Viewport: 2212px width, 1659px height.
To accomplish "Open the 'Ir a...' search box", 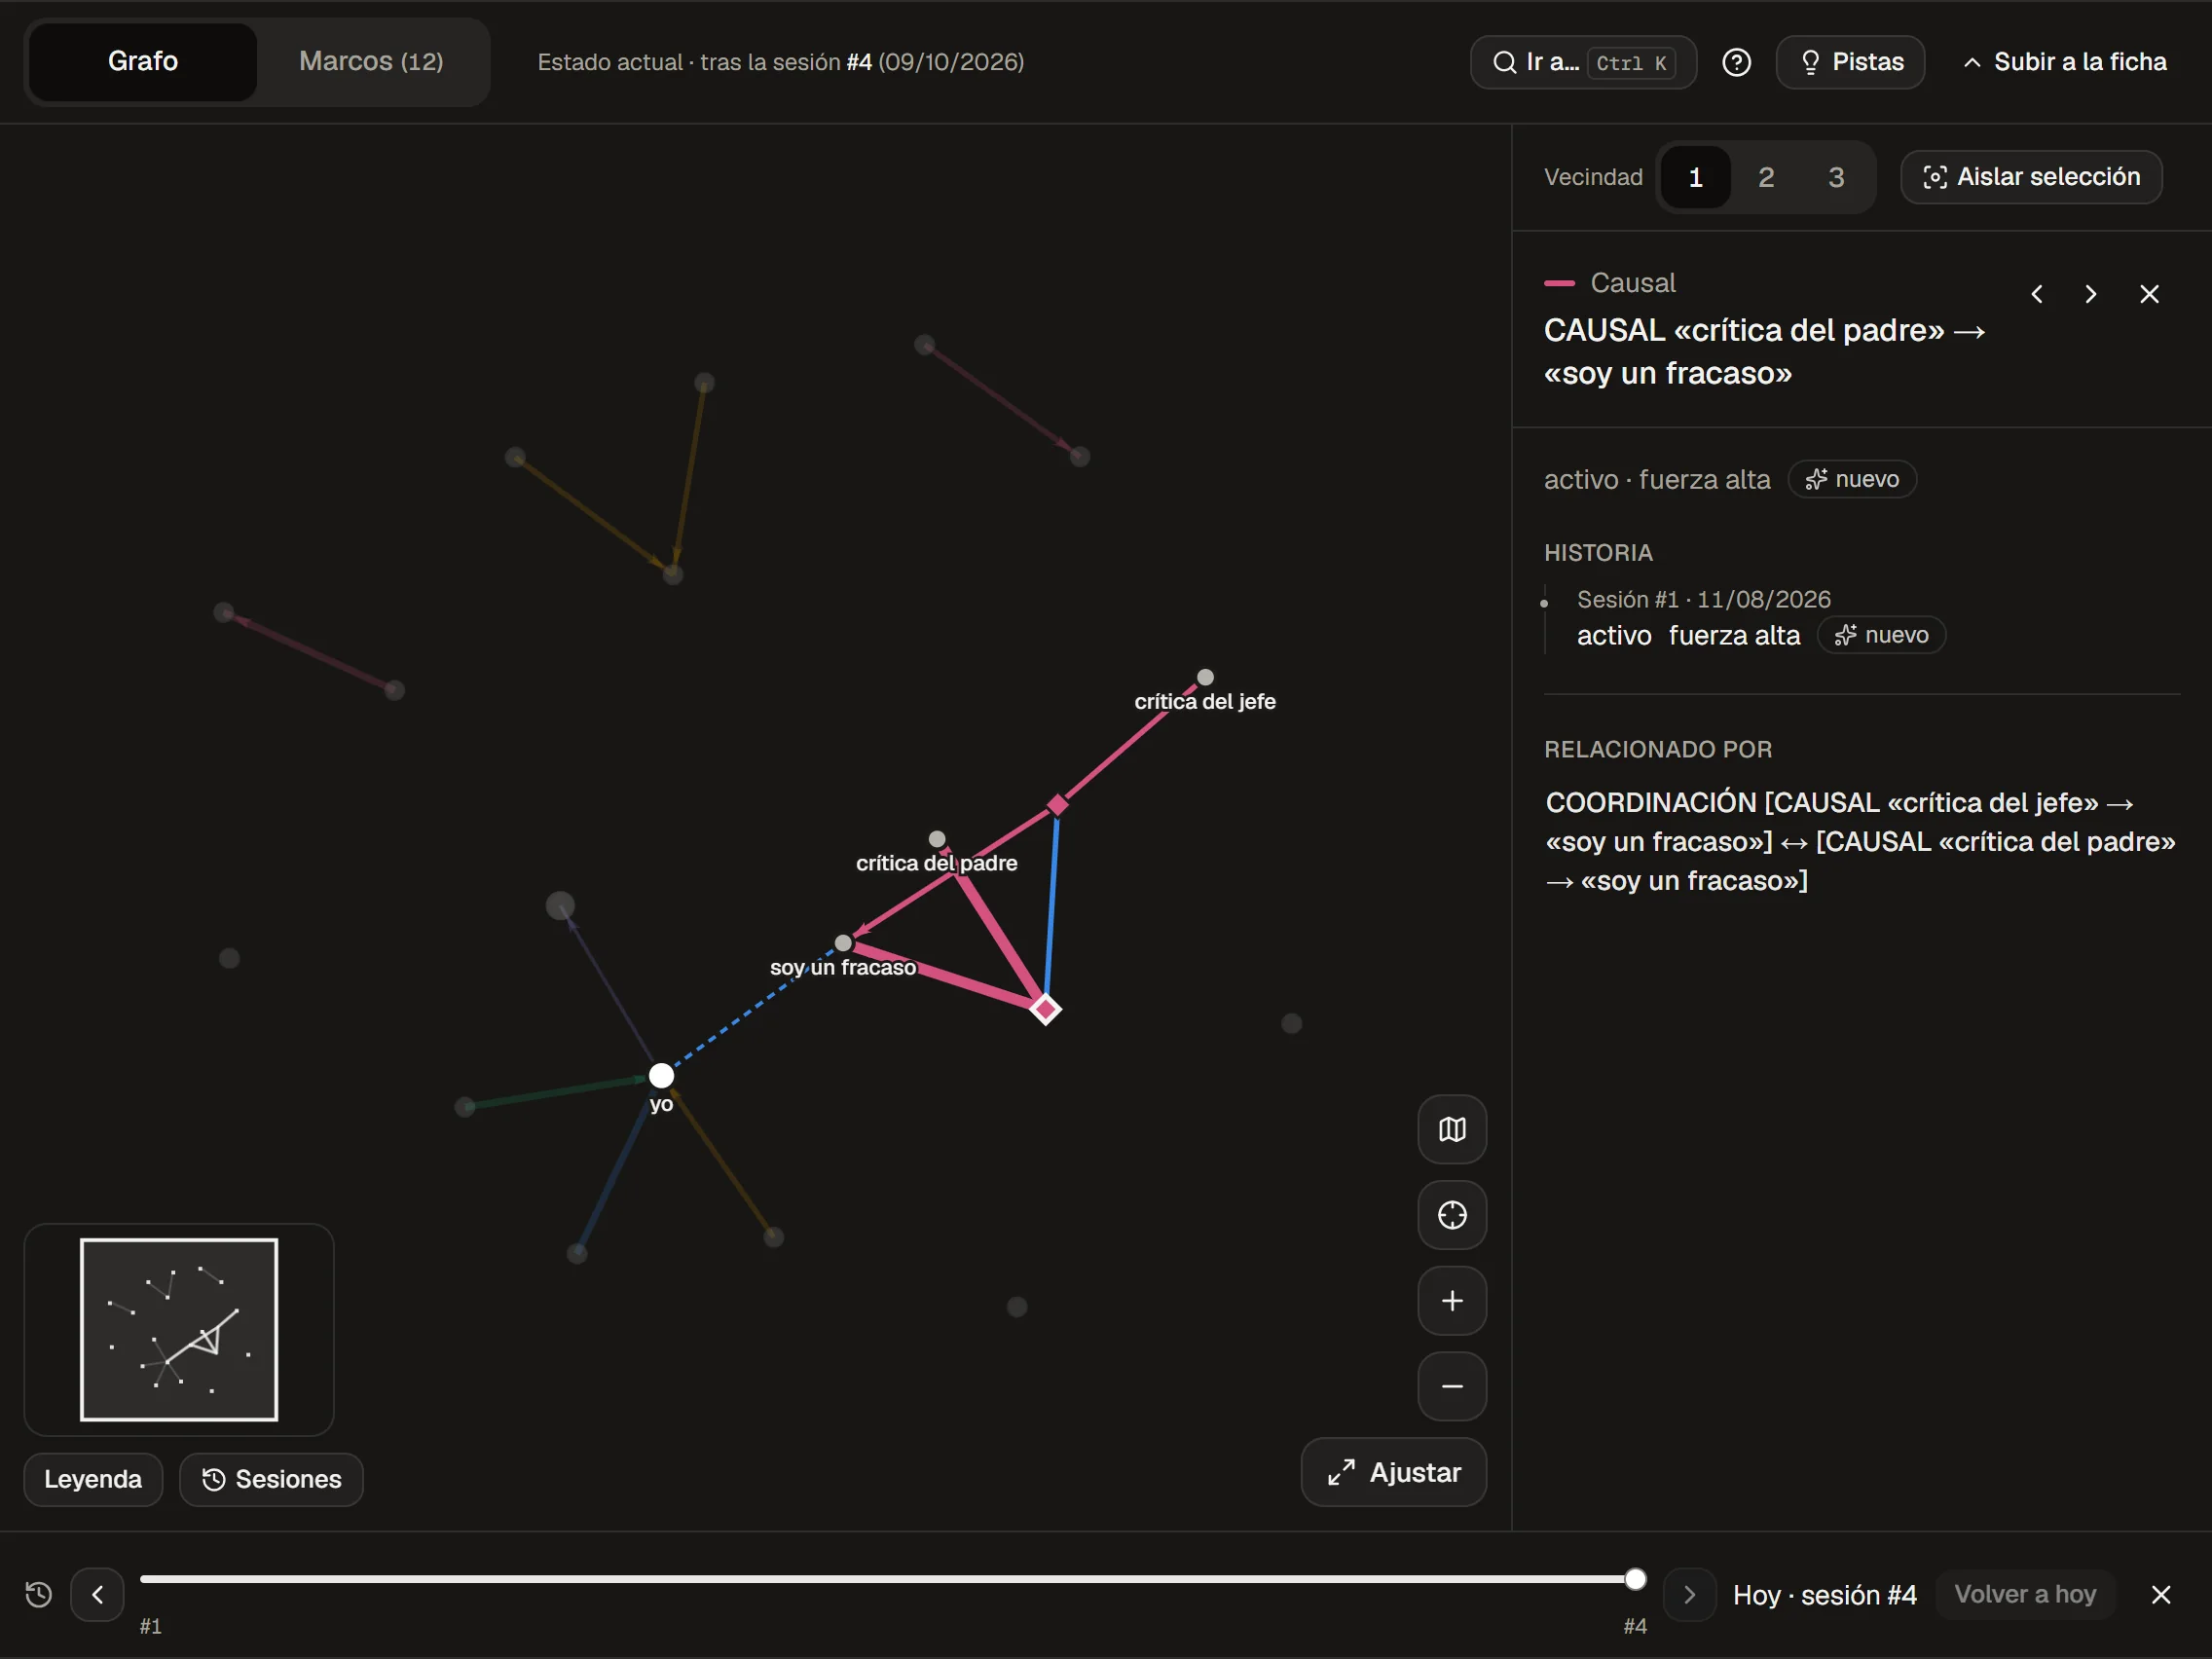I will point(1583,62).
